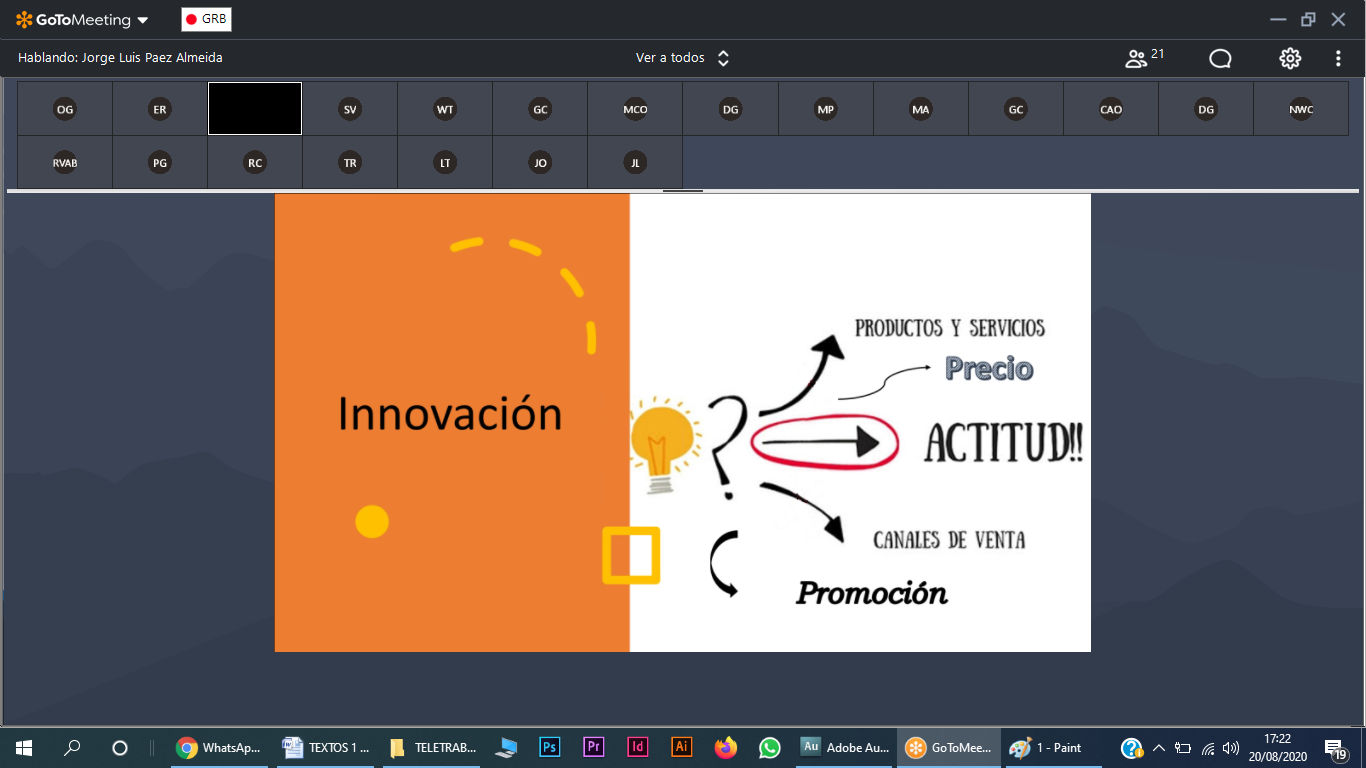Open the three-dot more options menu
This screenshot has height=768, width=1366.
(1338, 58)
